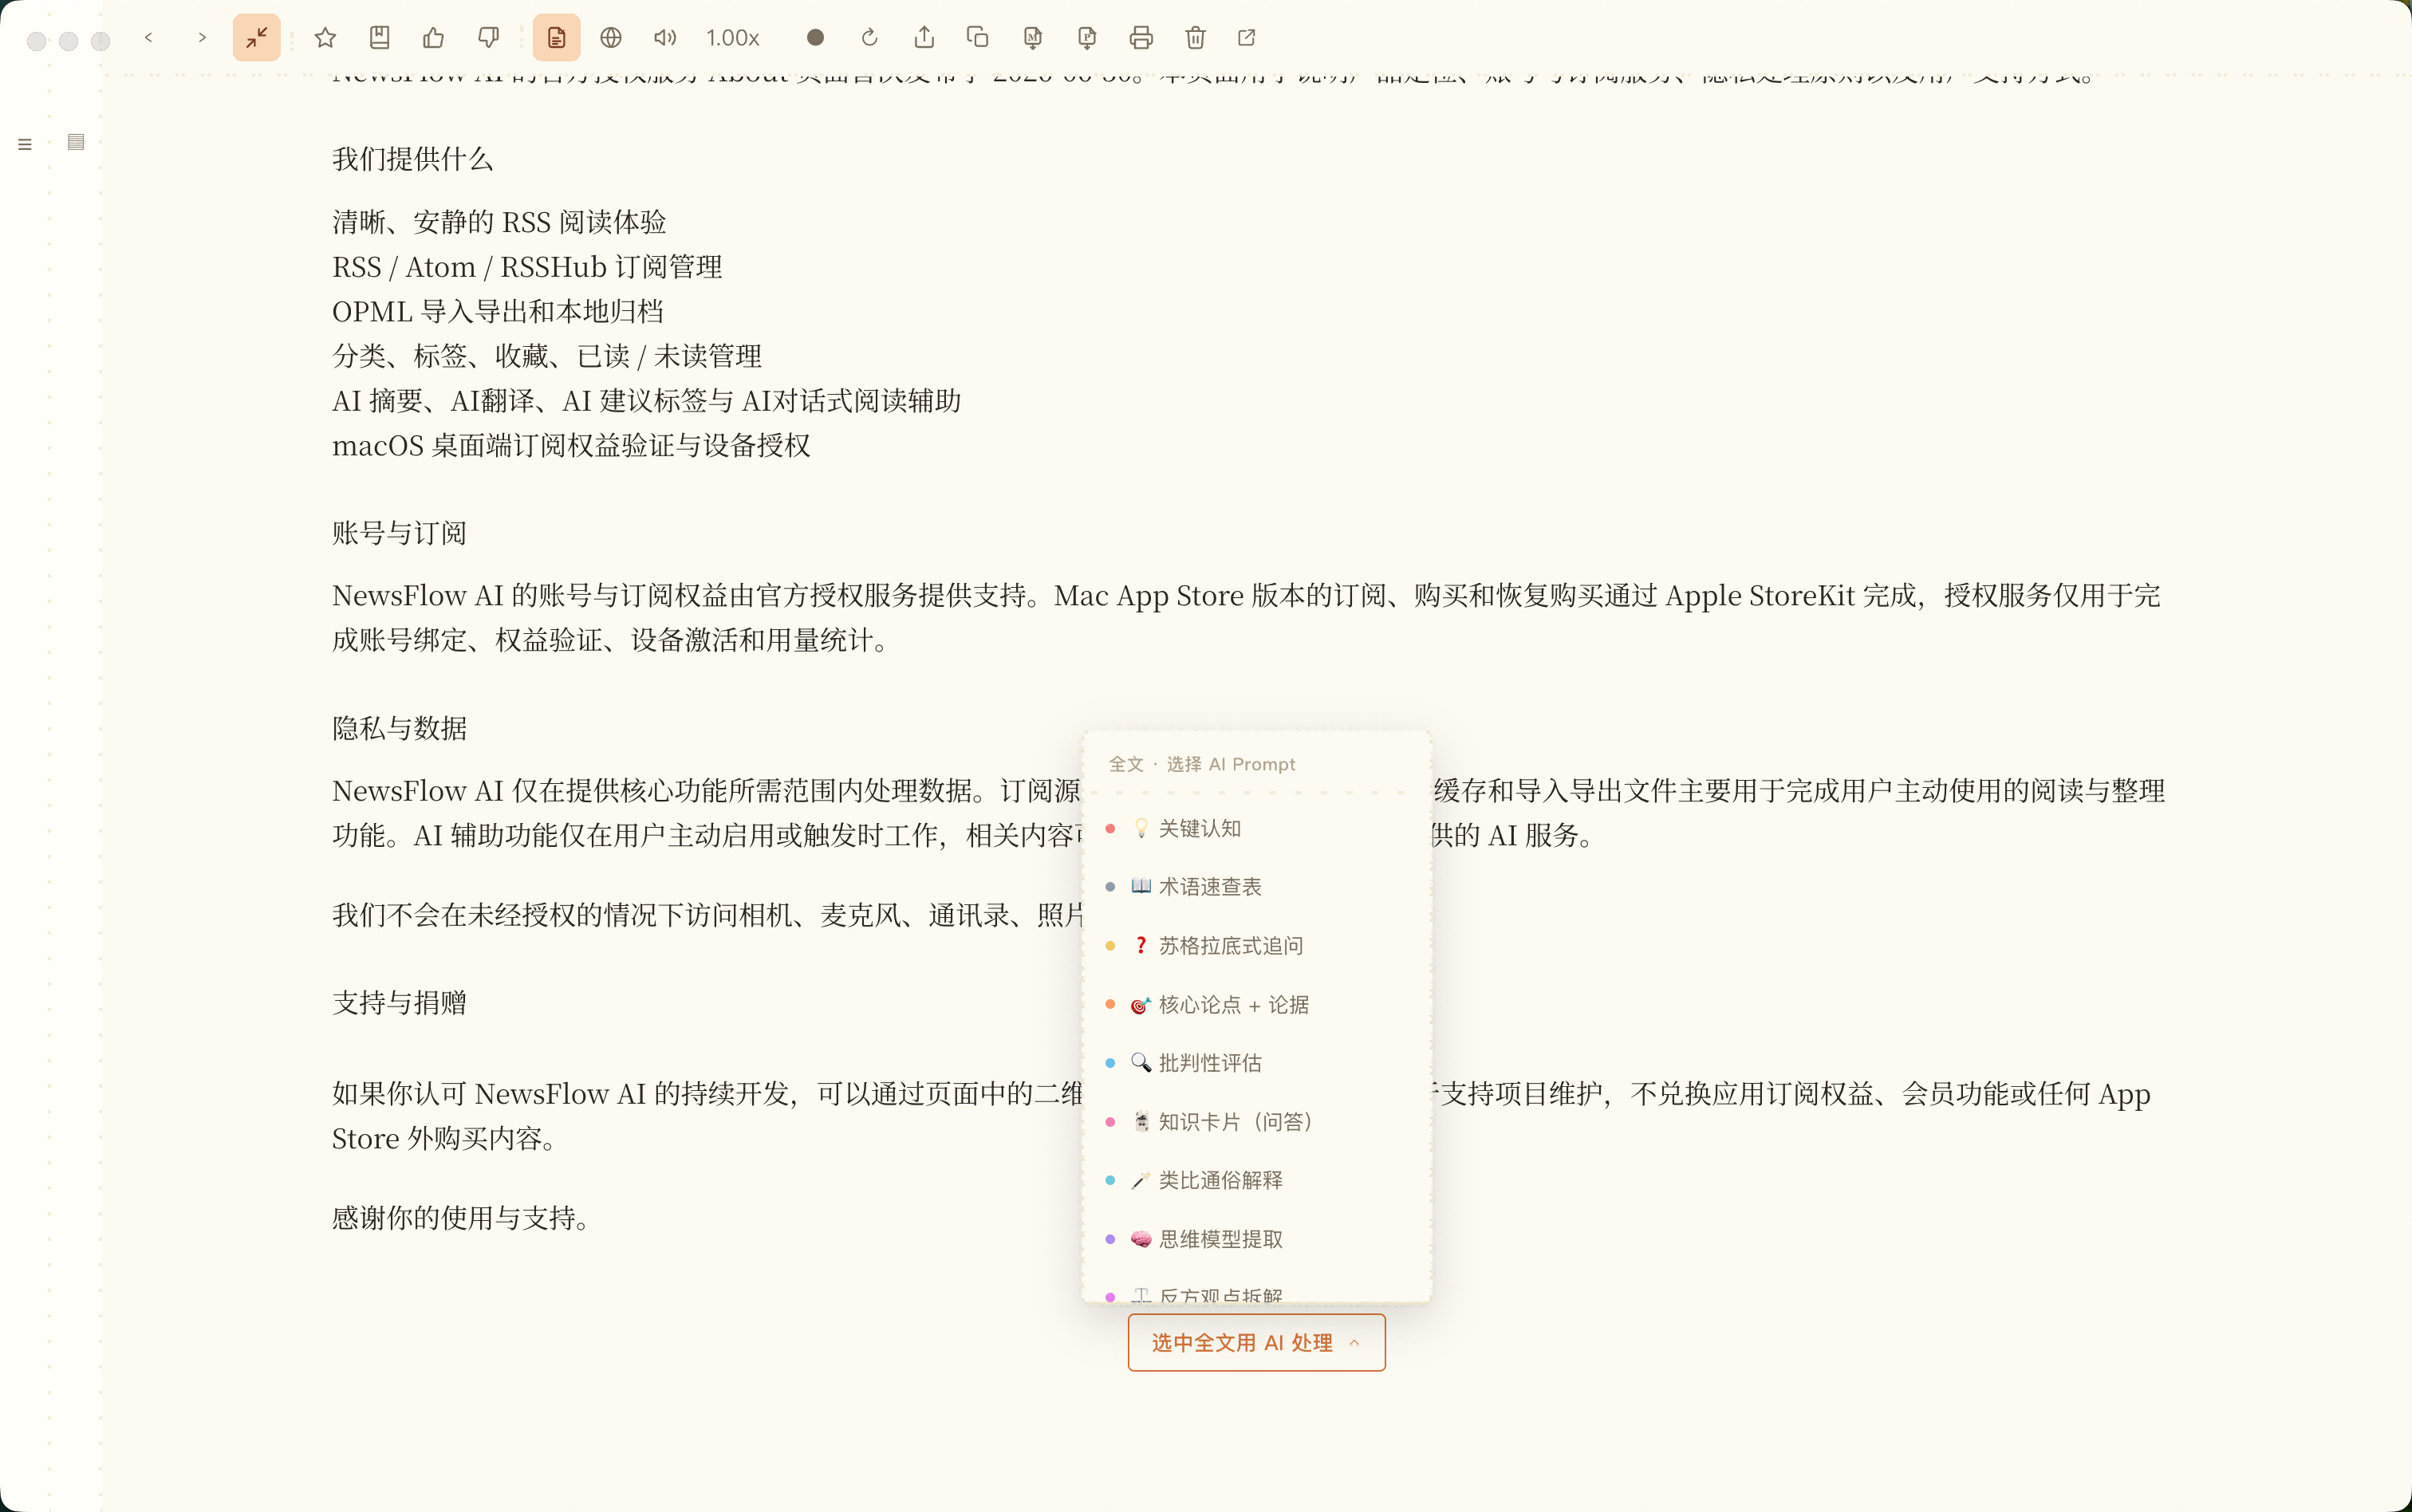Share the article using the share icon
This screenshot has height=1512, width=2412.
tap(925, 38)
